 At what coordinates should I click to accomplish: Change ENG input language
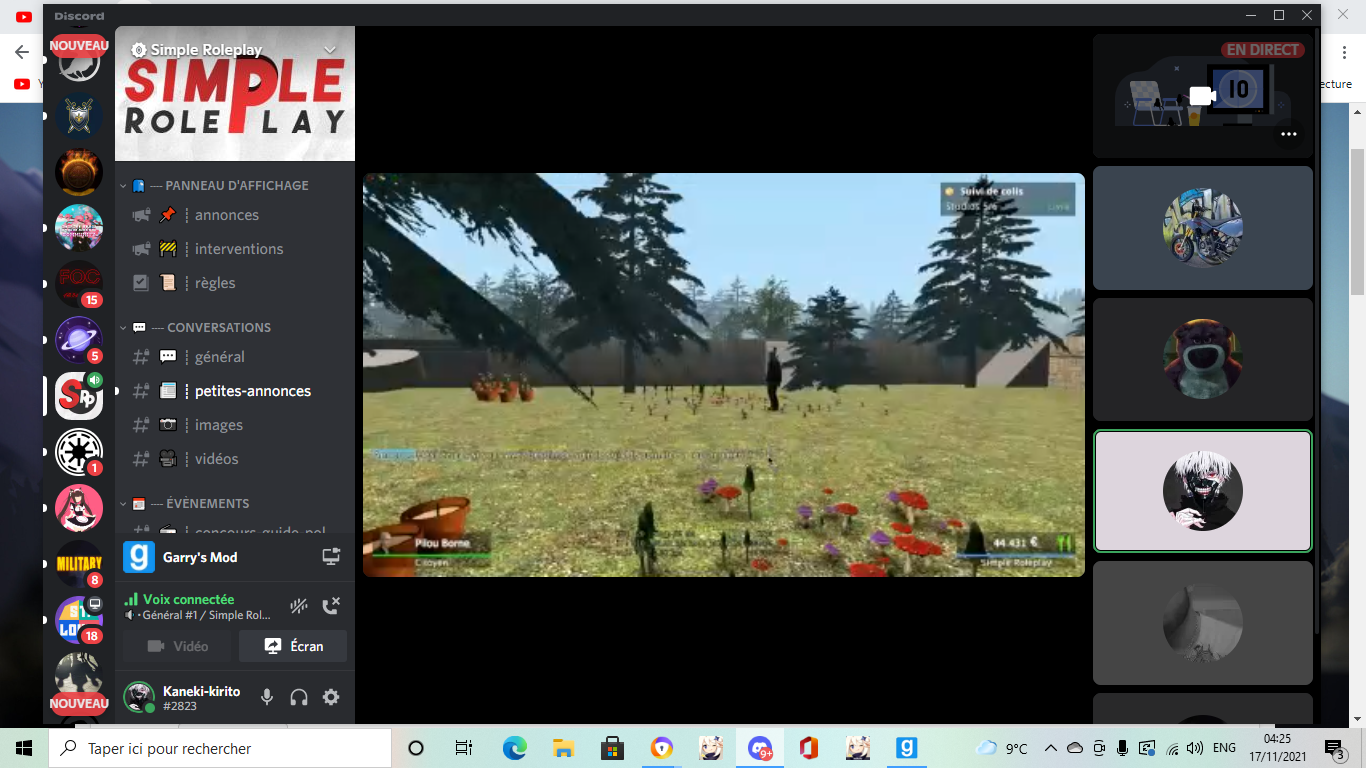coord(1224,748)
